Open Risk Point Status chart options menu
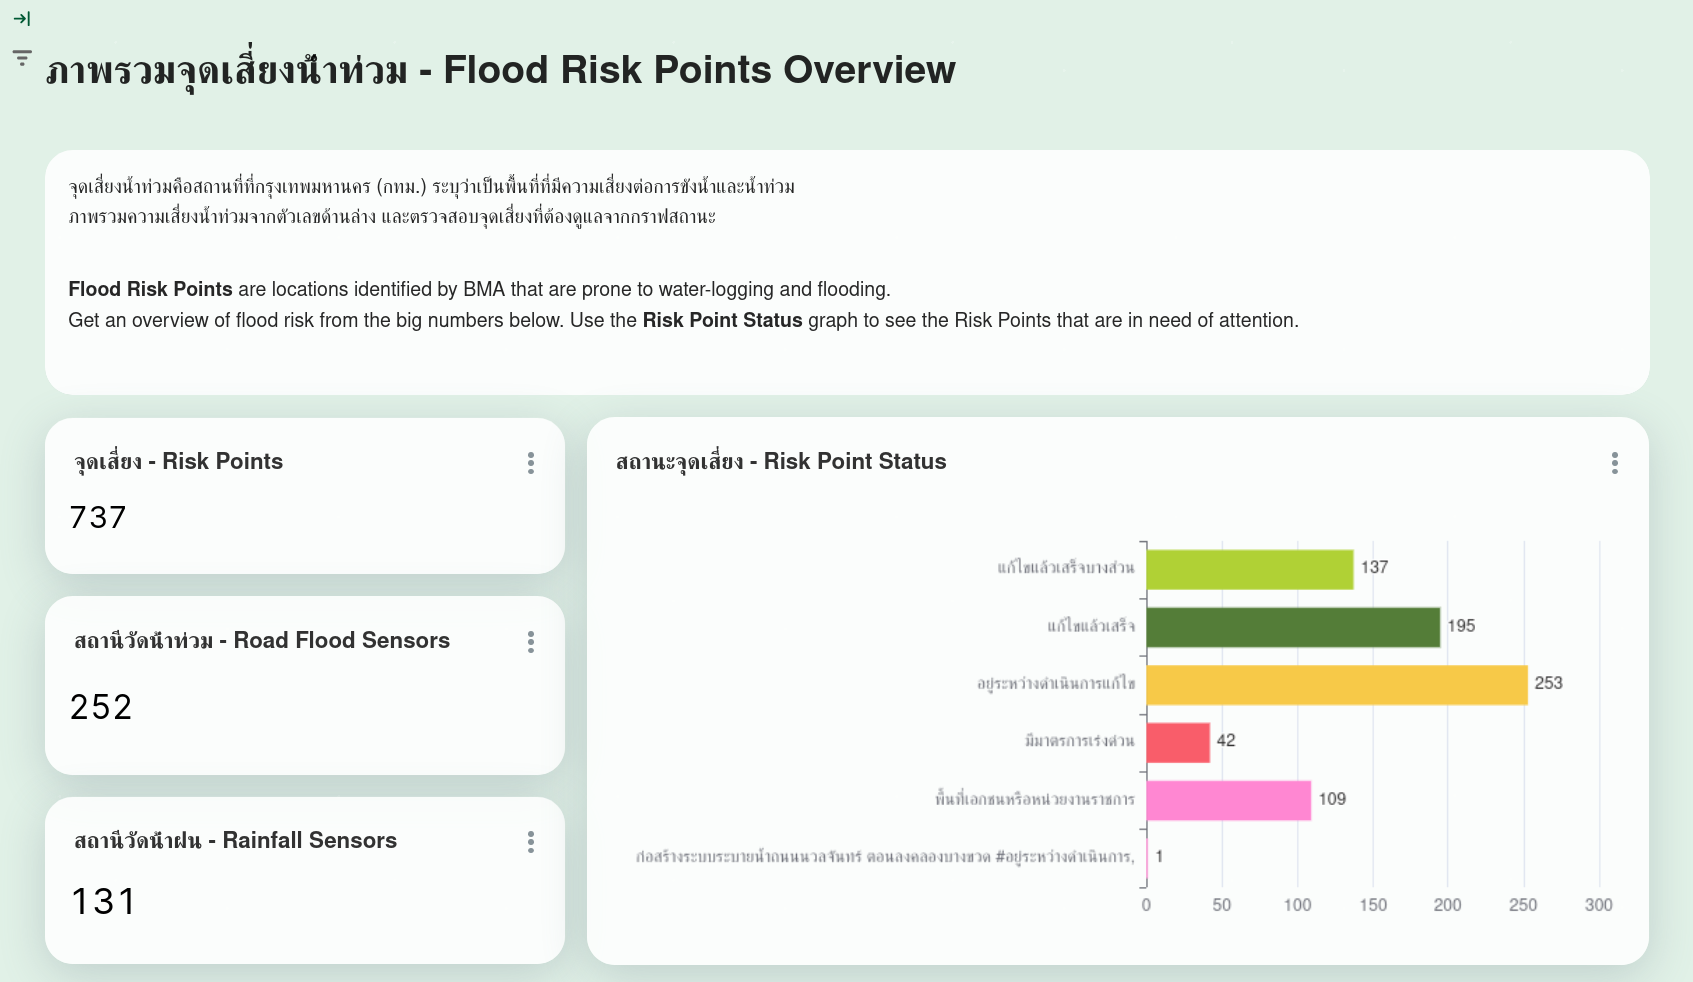Viewport: 1693px width, 982px height. [1614, 463]
